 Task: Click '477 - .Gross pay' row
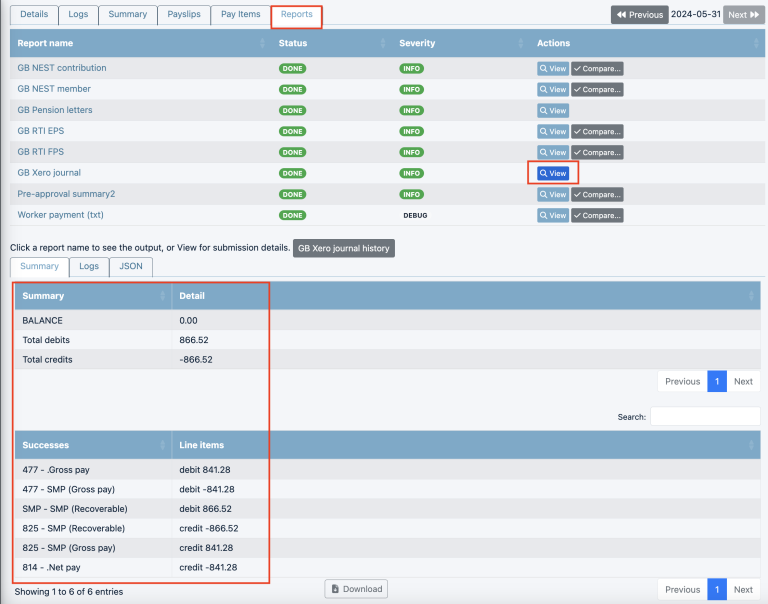[387, 470]
